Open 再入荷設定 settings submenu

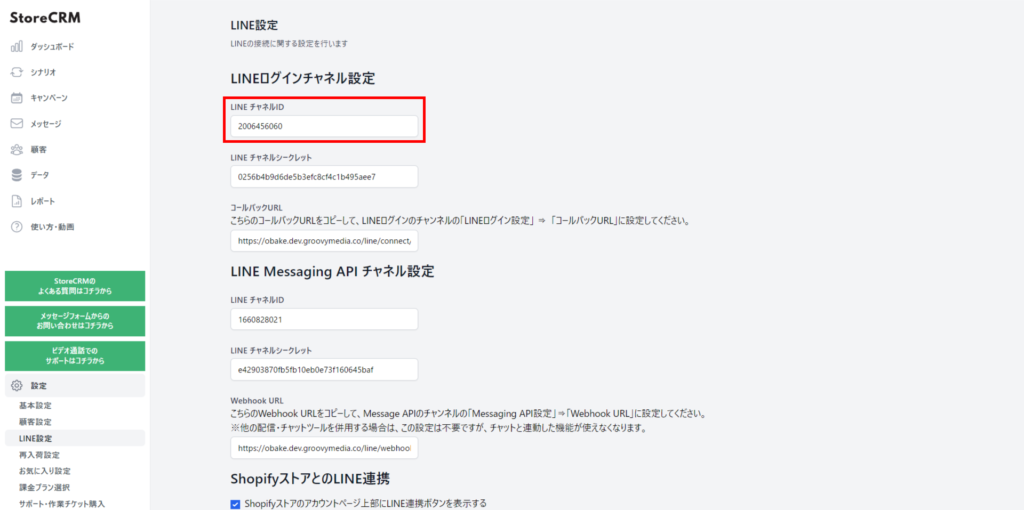[39, 454]
